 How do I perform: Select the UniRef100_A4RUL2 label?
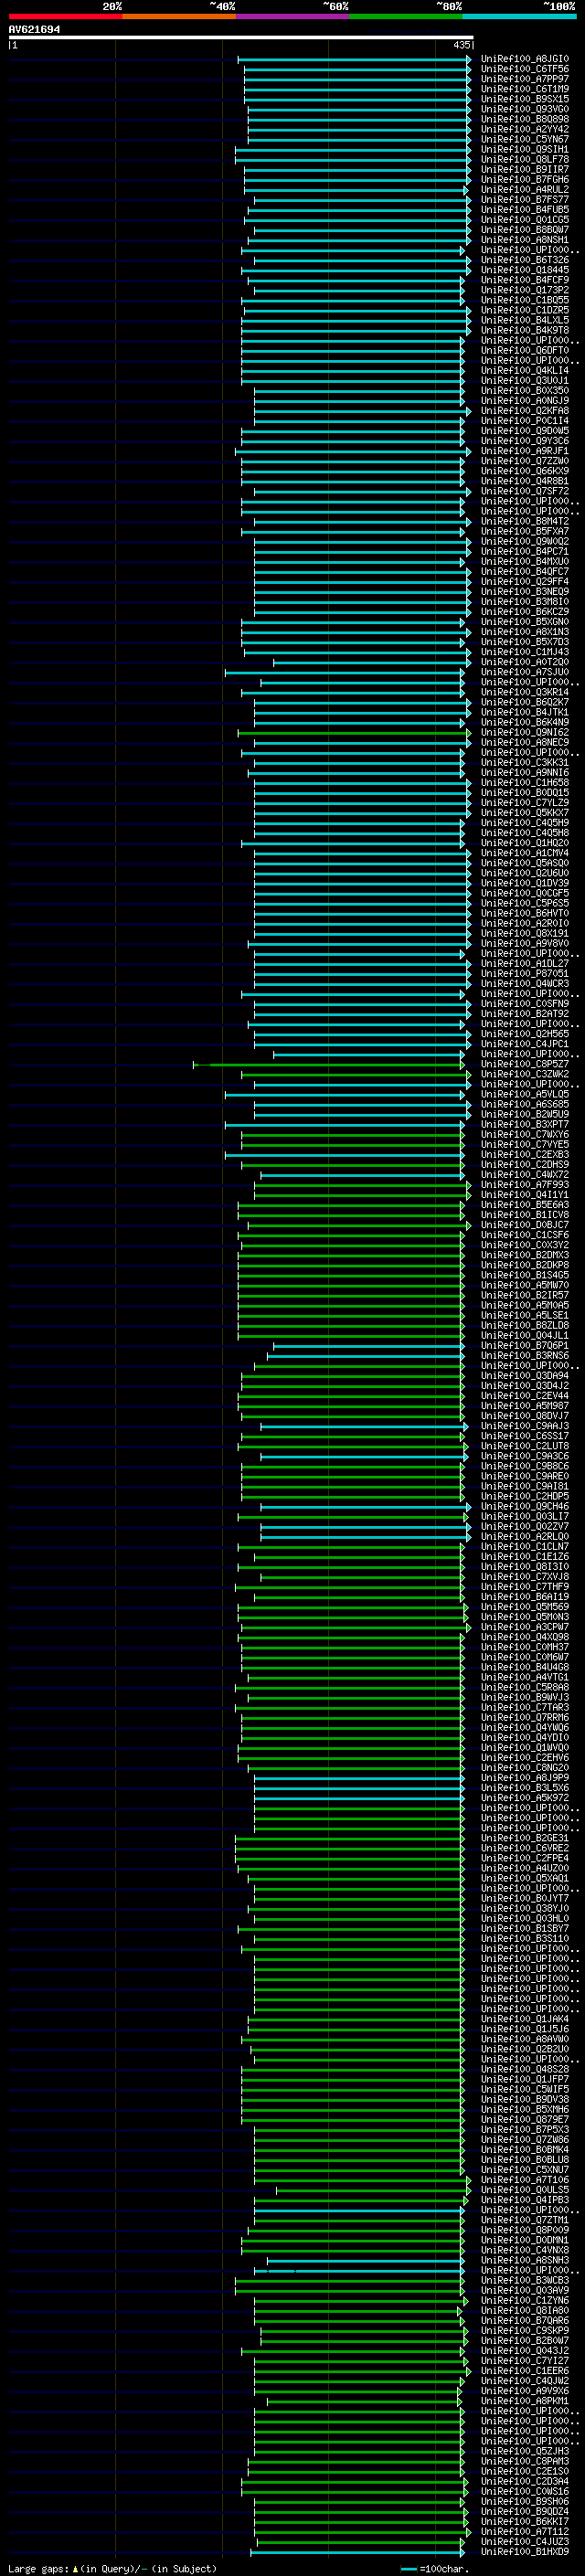coord(524,189)
